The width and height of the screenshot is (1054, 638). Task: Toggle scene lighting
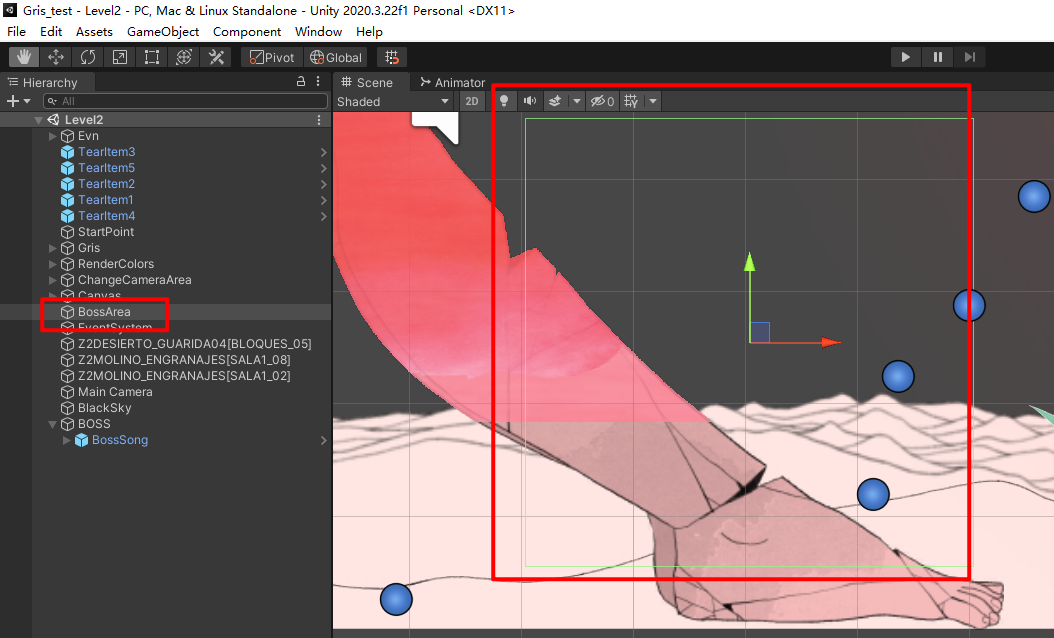coord(503,102)
